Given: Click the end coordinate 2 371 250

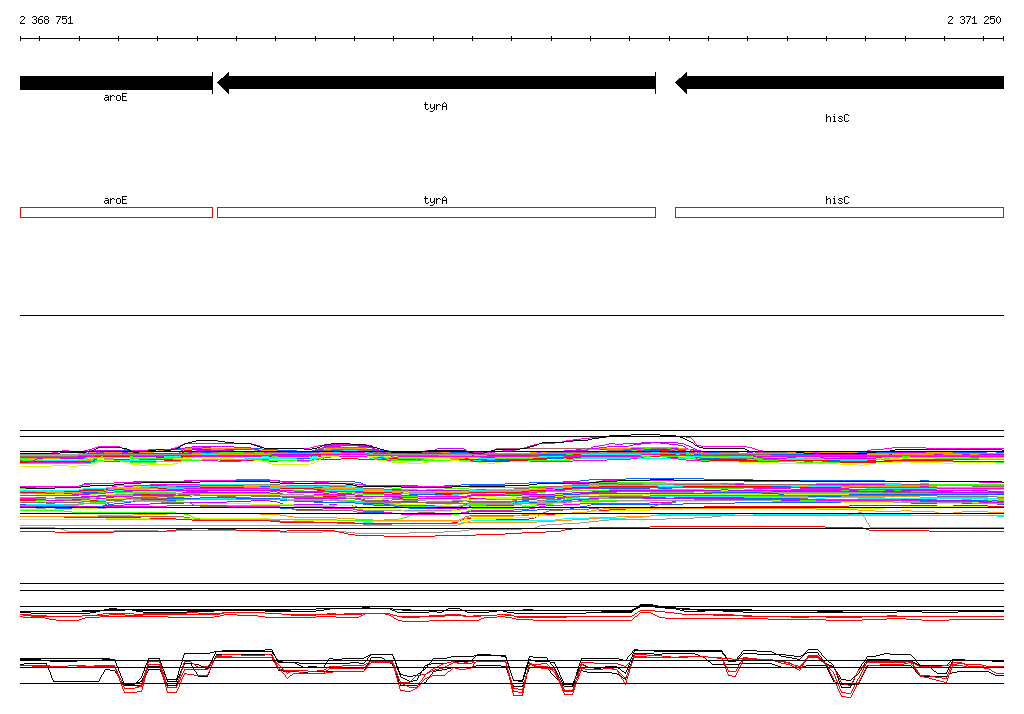Looking at the screenshot, I should [974, 20].
